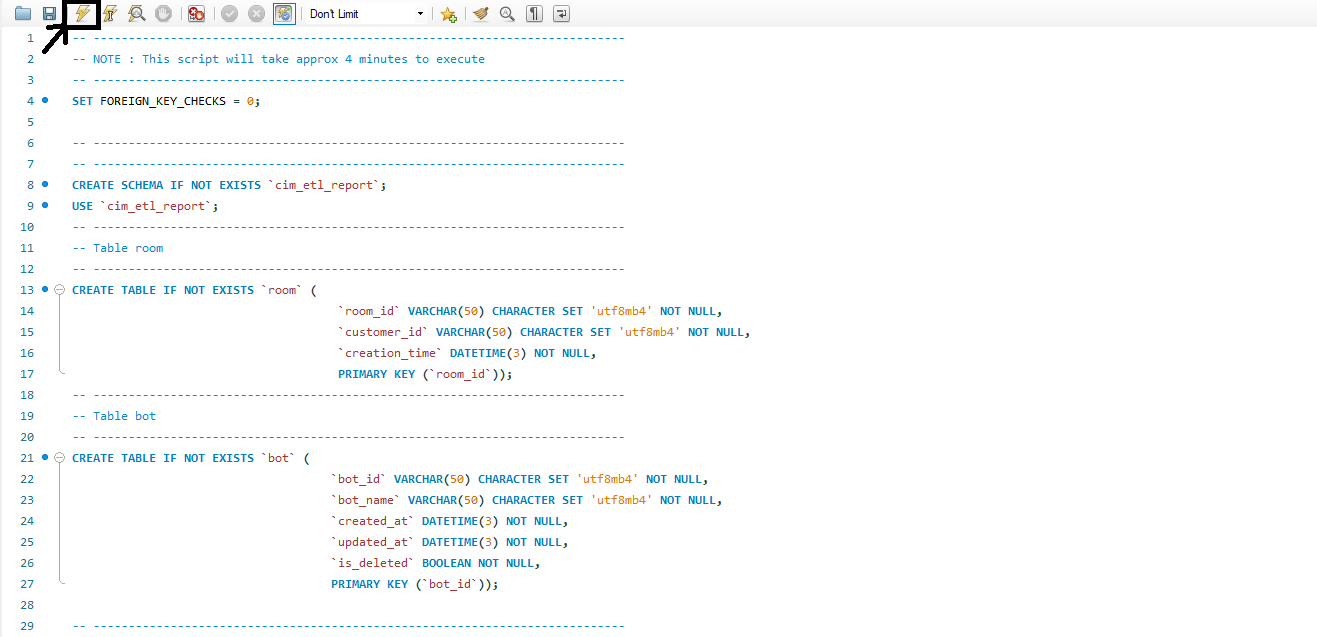Save snippet with the star plus icon
The height and width of the screenshot is (637, 1317).
[x=448, y=14]
